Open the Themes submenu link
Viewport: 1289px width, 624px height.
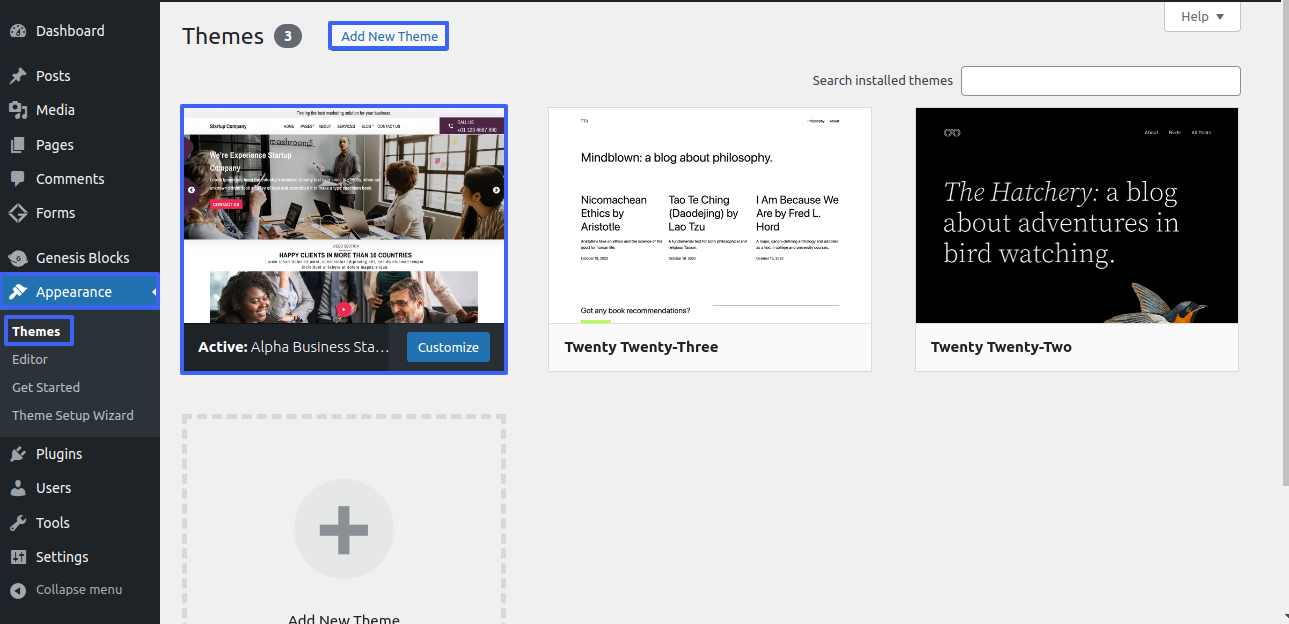point(36,331)
